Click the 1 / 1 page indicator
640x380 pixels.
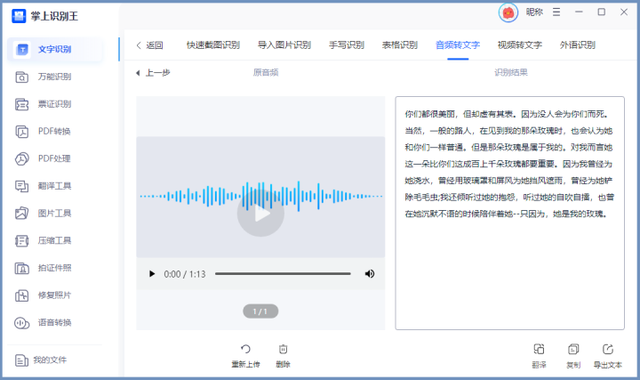260,311
